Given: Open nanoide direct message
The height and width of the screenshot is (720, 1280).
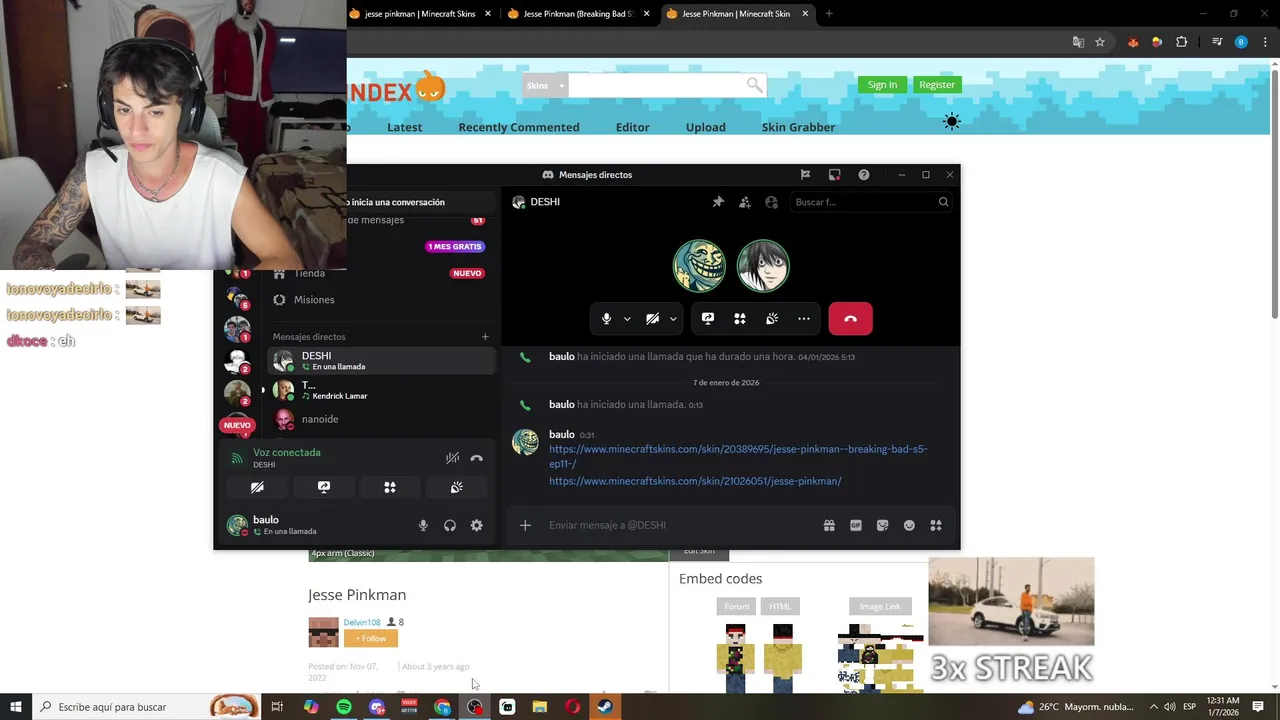Looking at the screenshot, I should tap(381, 419).
